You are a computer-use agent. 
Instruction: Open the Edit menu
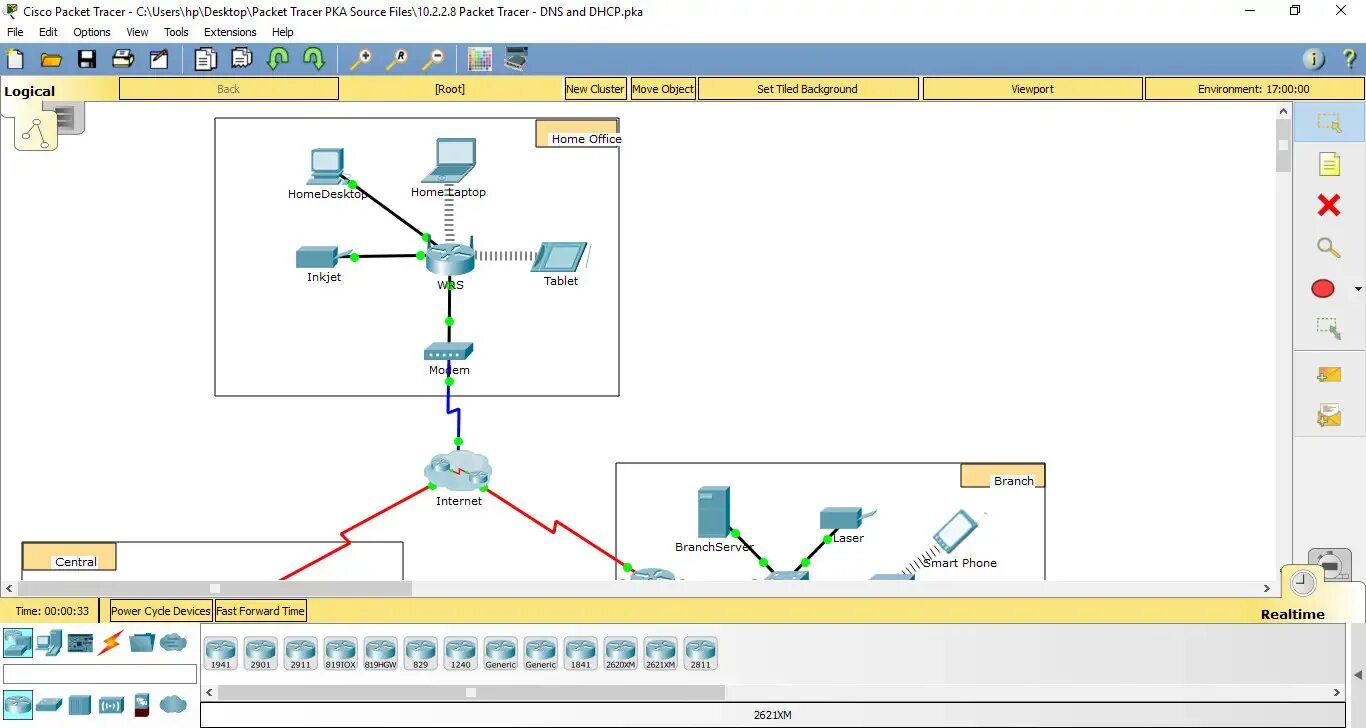48,32
